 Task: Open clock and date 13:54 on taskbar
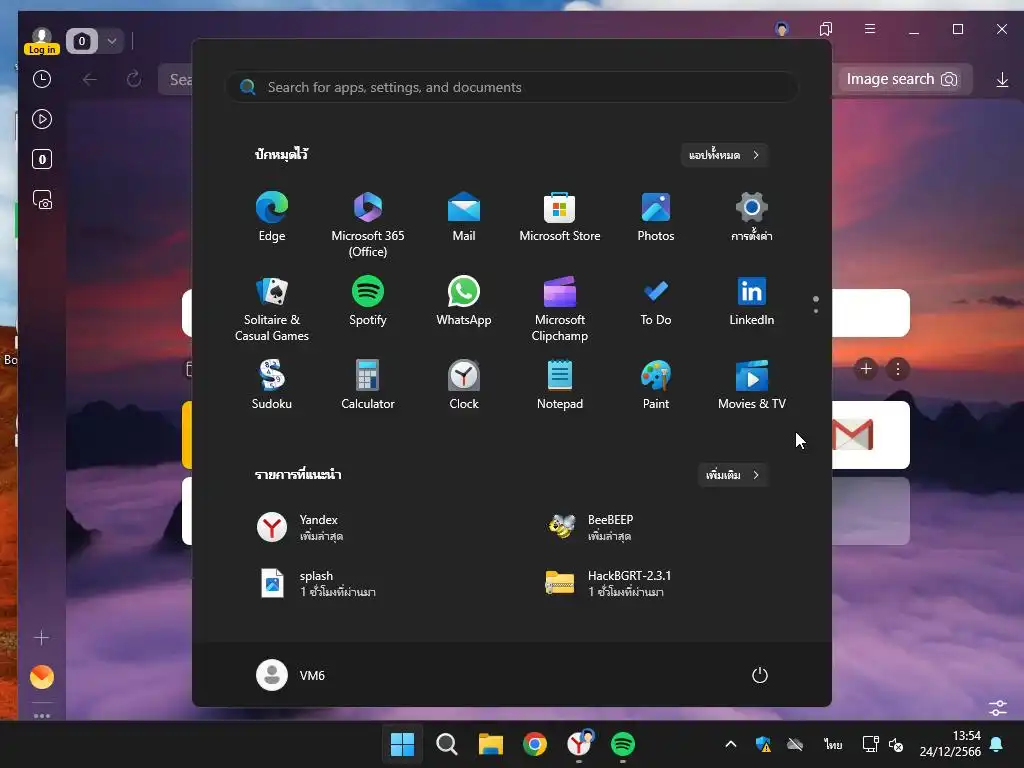tap(950, 744)
